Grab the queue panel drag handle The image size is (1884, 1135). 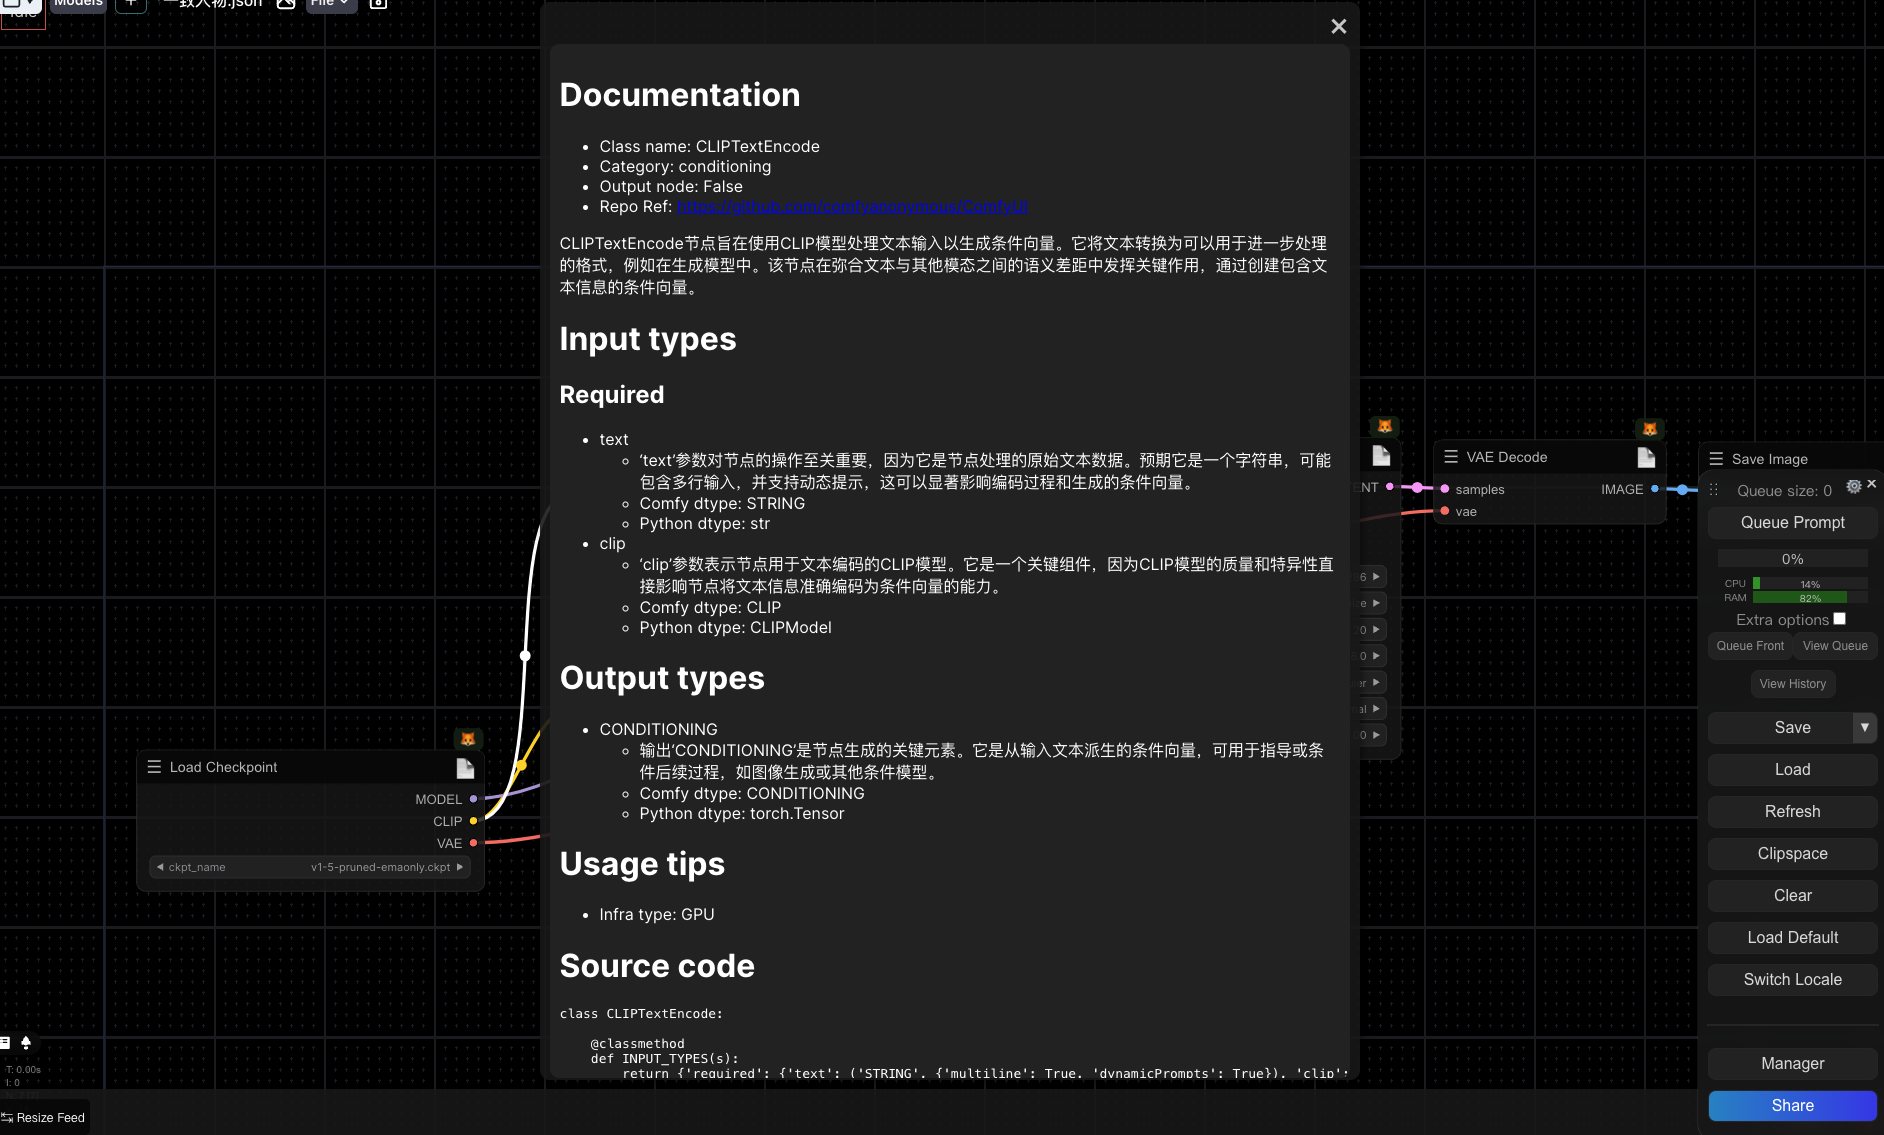point(1713,490)
